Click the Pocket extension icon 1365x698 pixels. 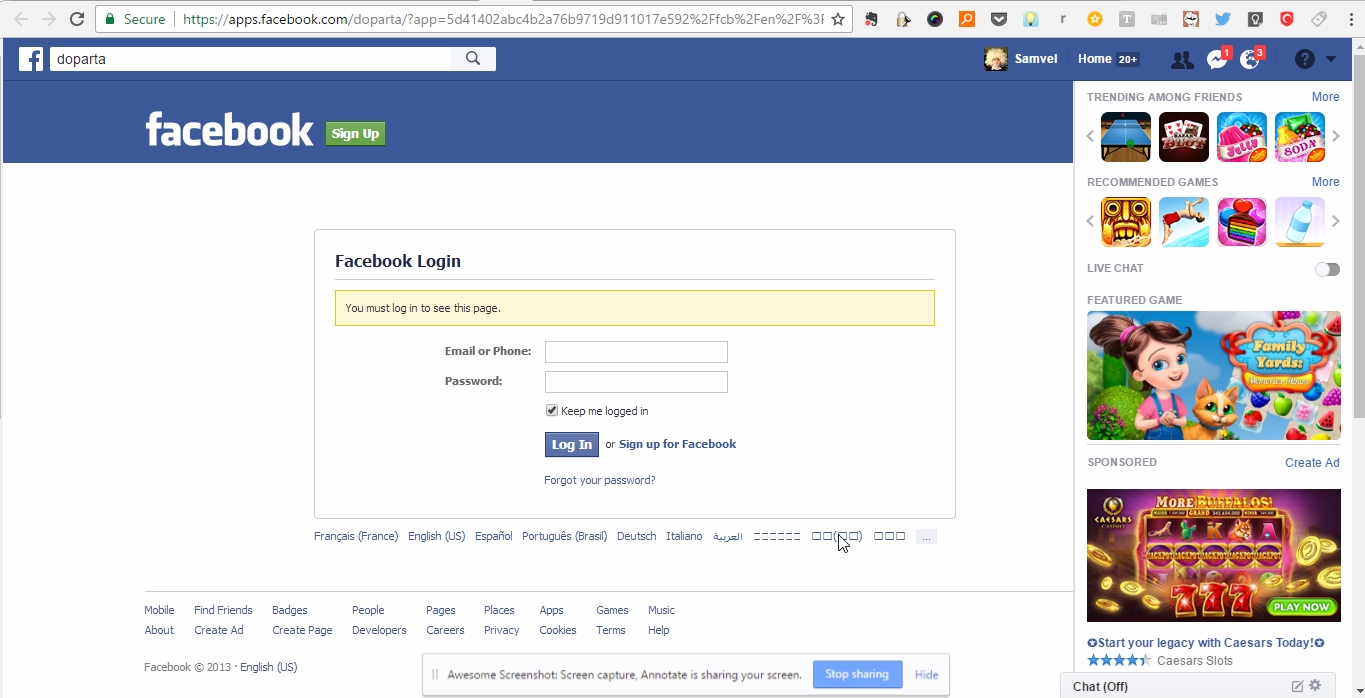999,19
